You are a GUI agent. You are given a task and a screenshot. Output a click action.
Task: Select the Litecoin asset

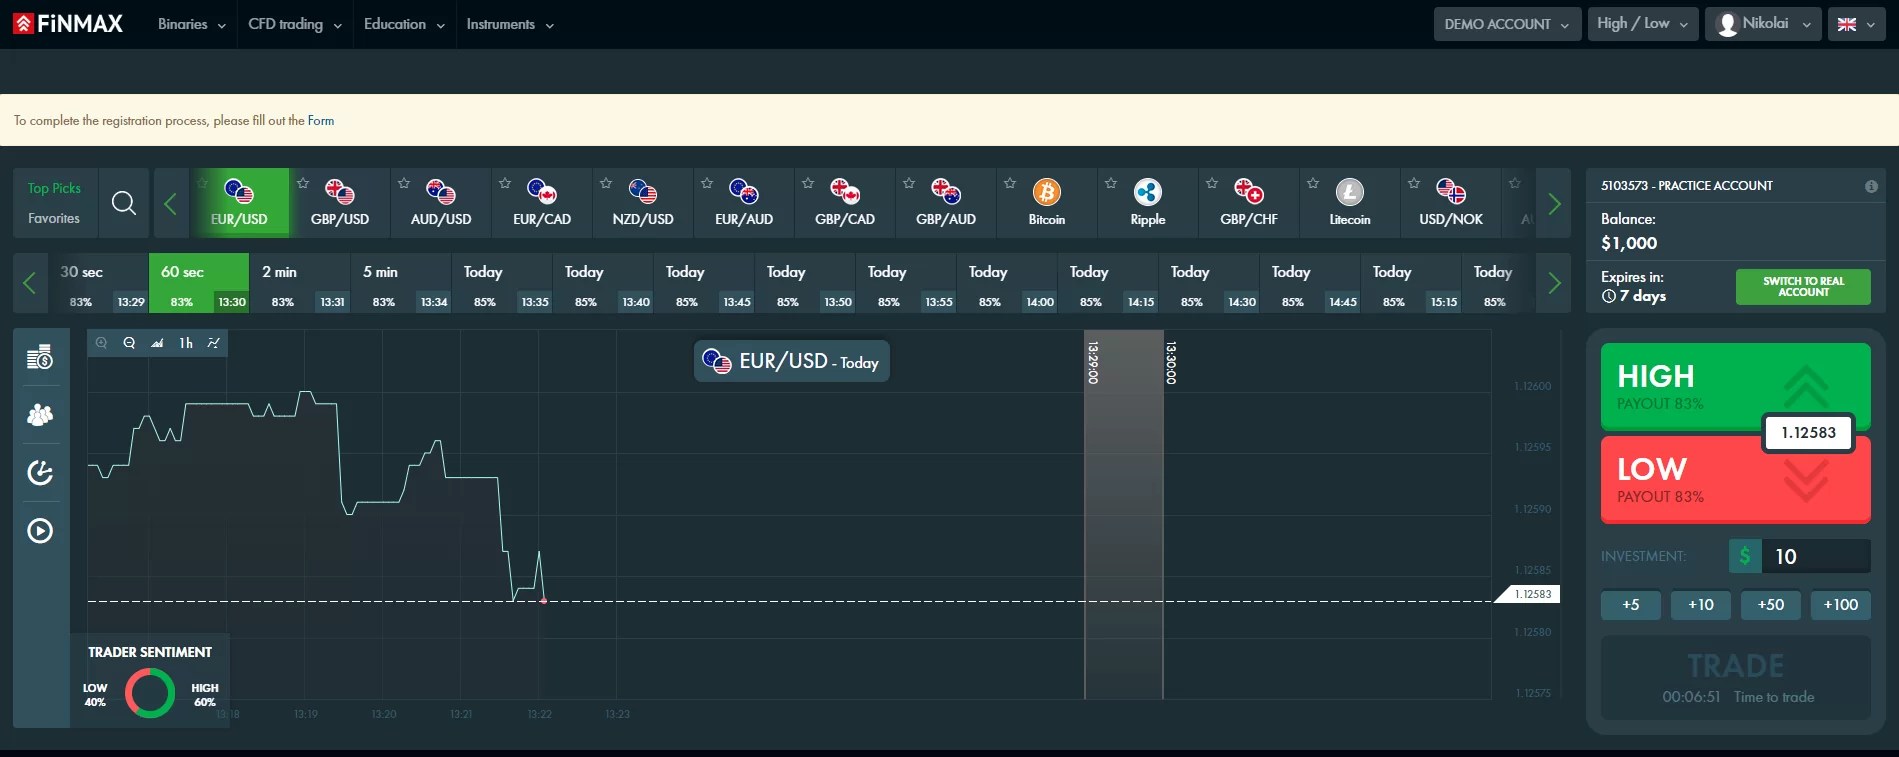[1350, 203]
